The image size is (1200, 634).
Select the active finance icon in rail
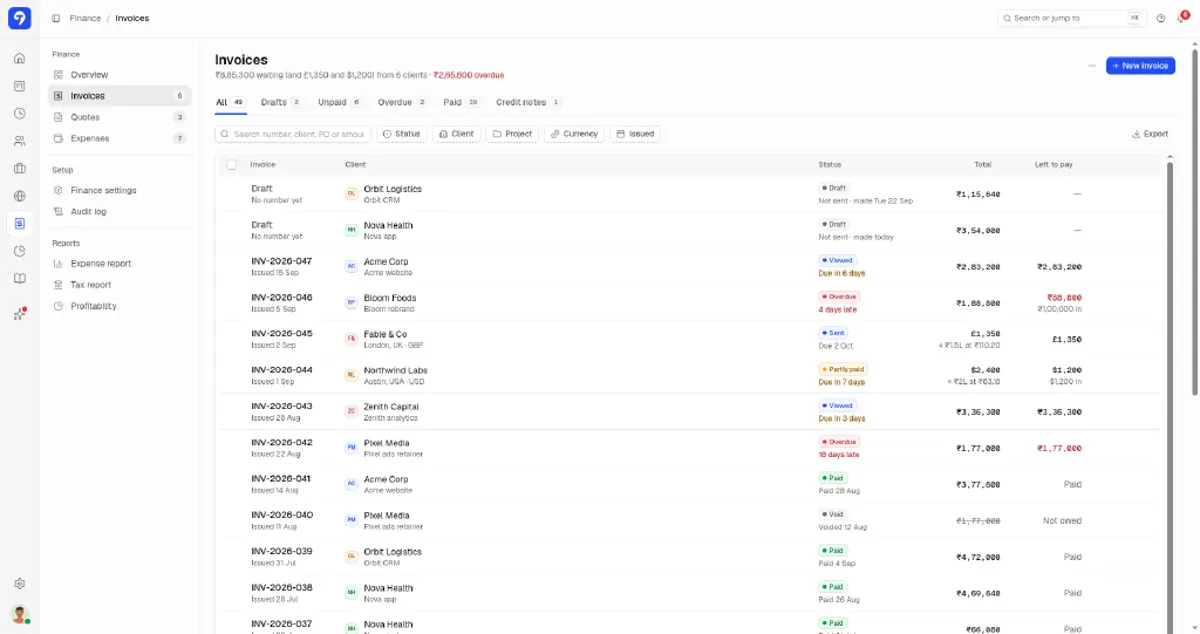tap(19, 223)
